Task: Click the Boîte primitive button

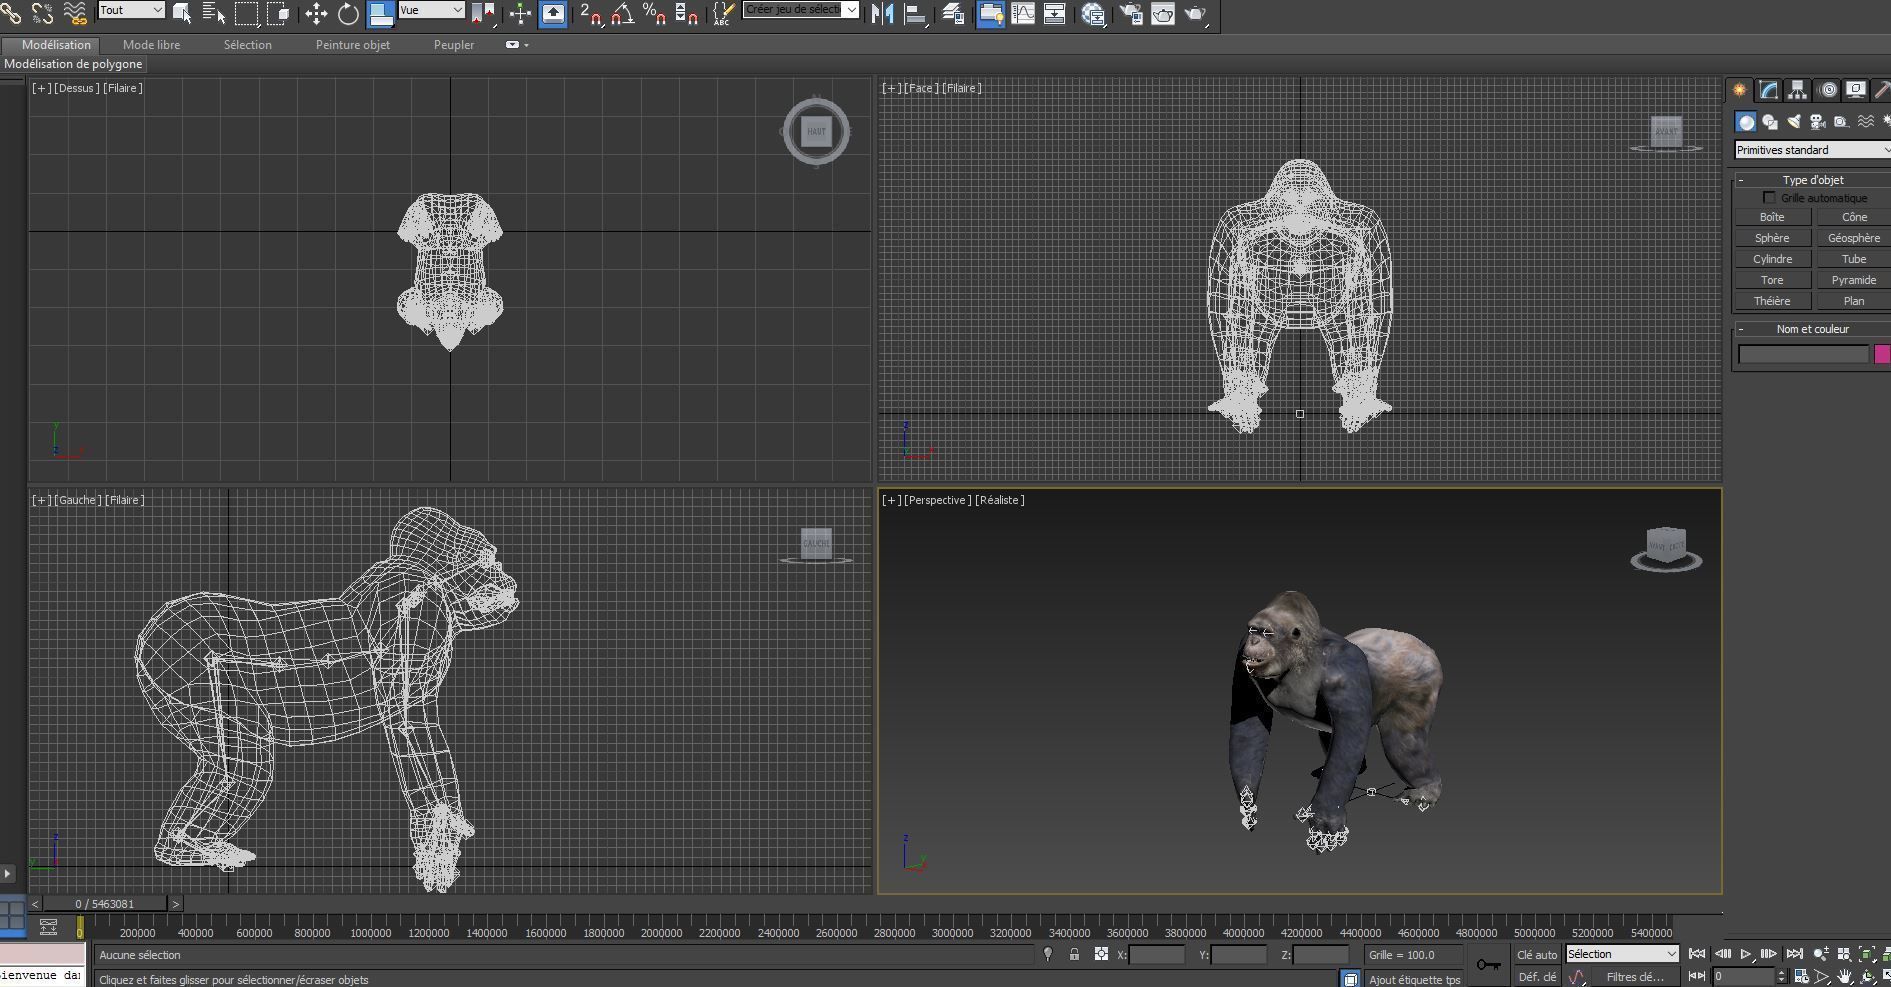Action: 1772,217
